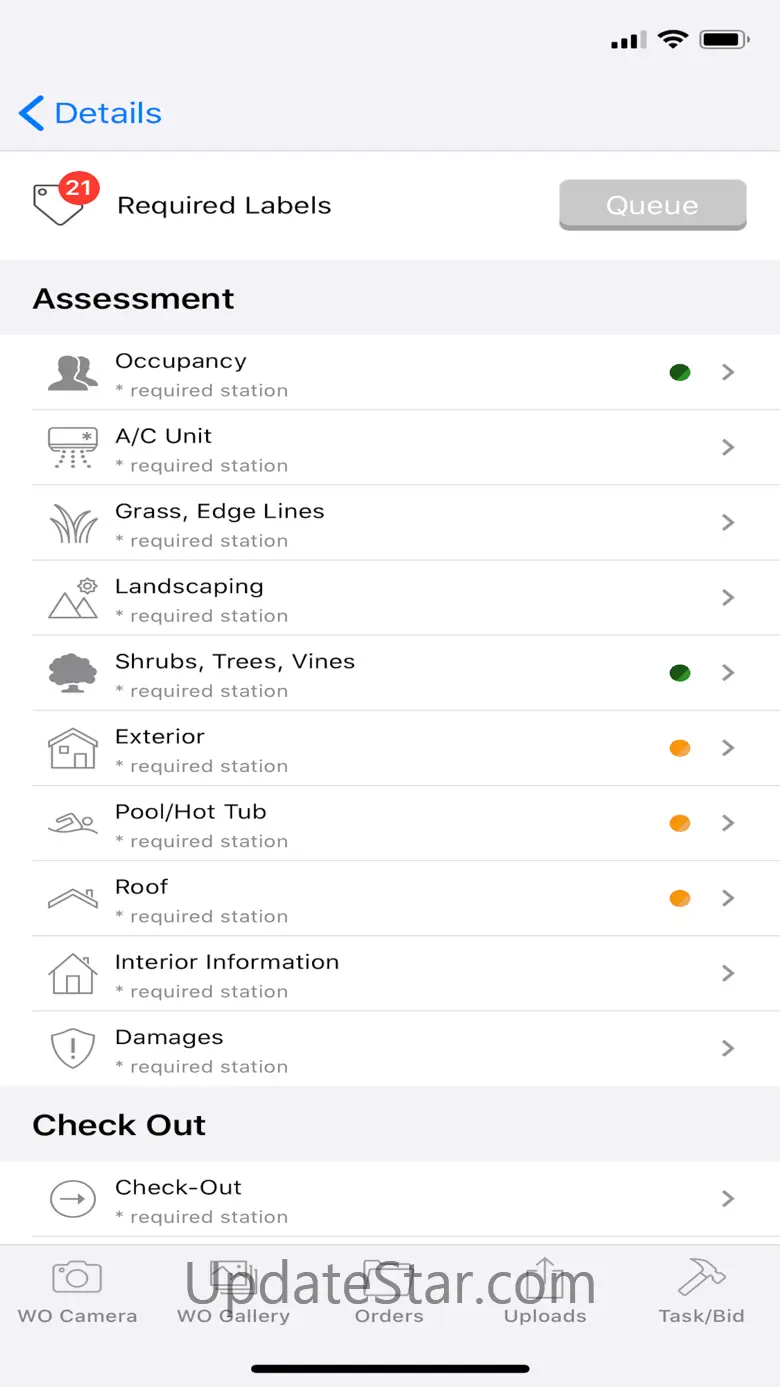
Task: Click the green status dot for Occupancy
Action: 680,373
